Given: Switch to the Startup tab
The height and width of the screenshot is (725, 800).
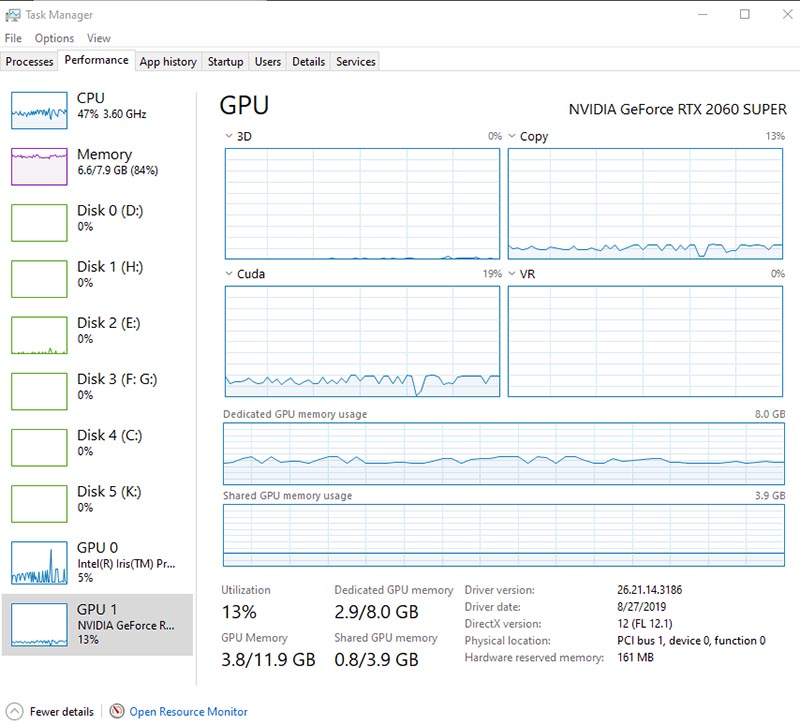Looking at the screenshot, I should pos(225,62).
